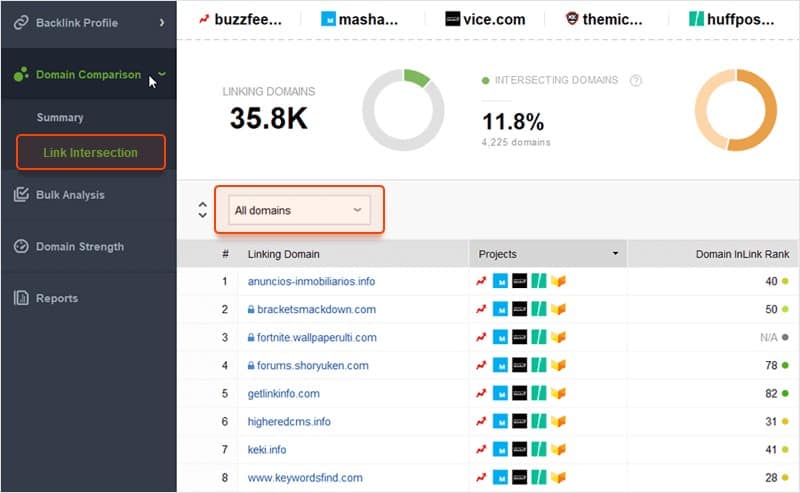
Task: Open anuncios-inmobiliarios.info link
Action: click(311, 281)
